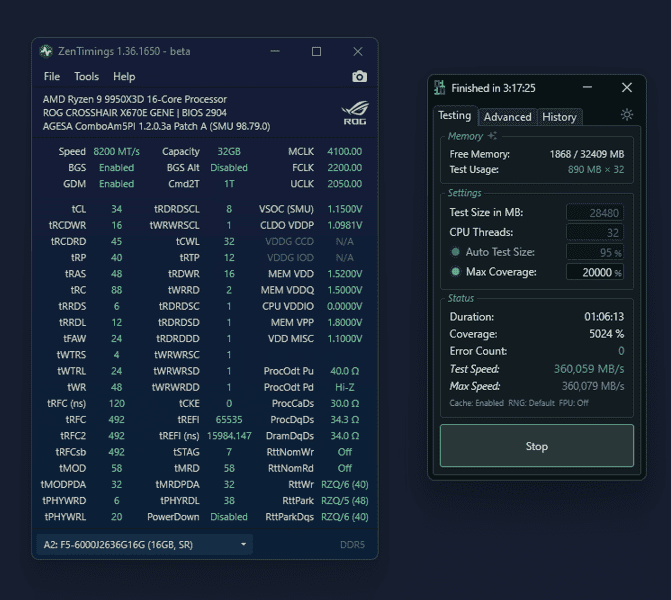
Task: Click the Test Speed 360,059 MB/s value
Action: point(589,369)
